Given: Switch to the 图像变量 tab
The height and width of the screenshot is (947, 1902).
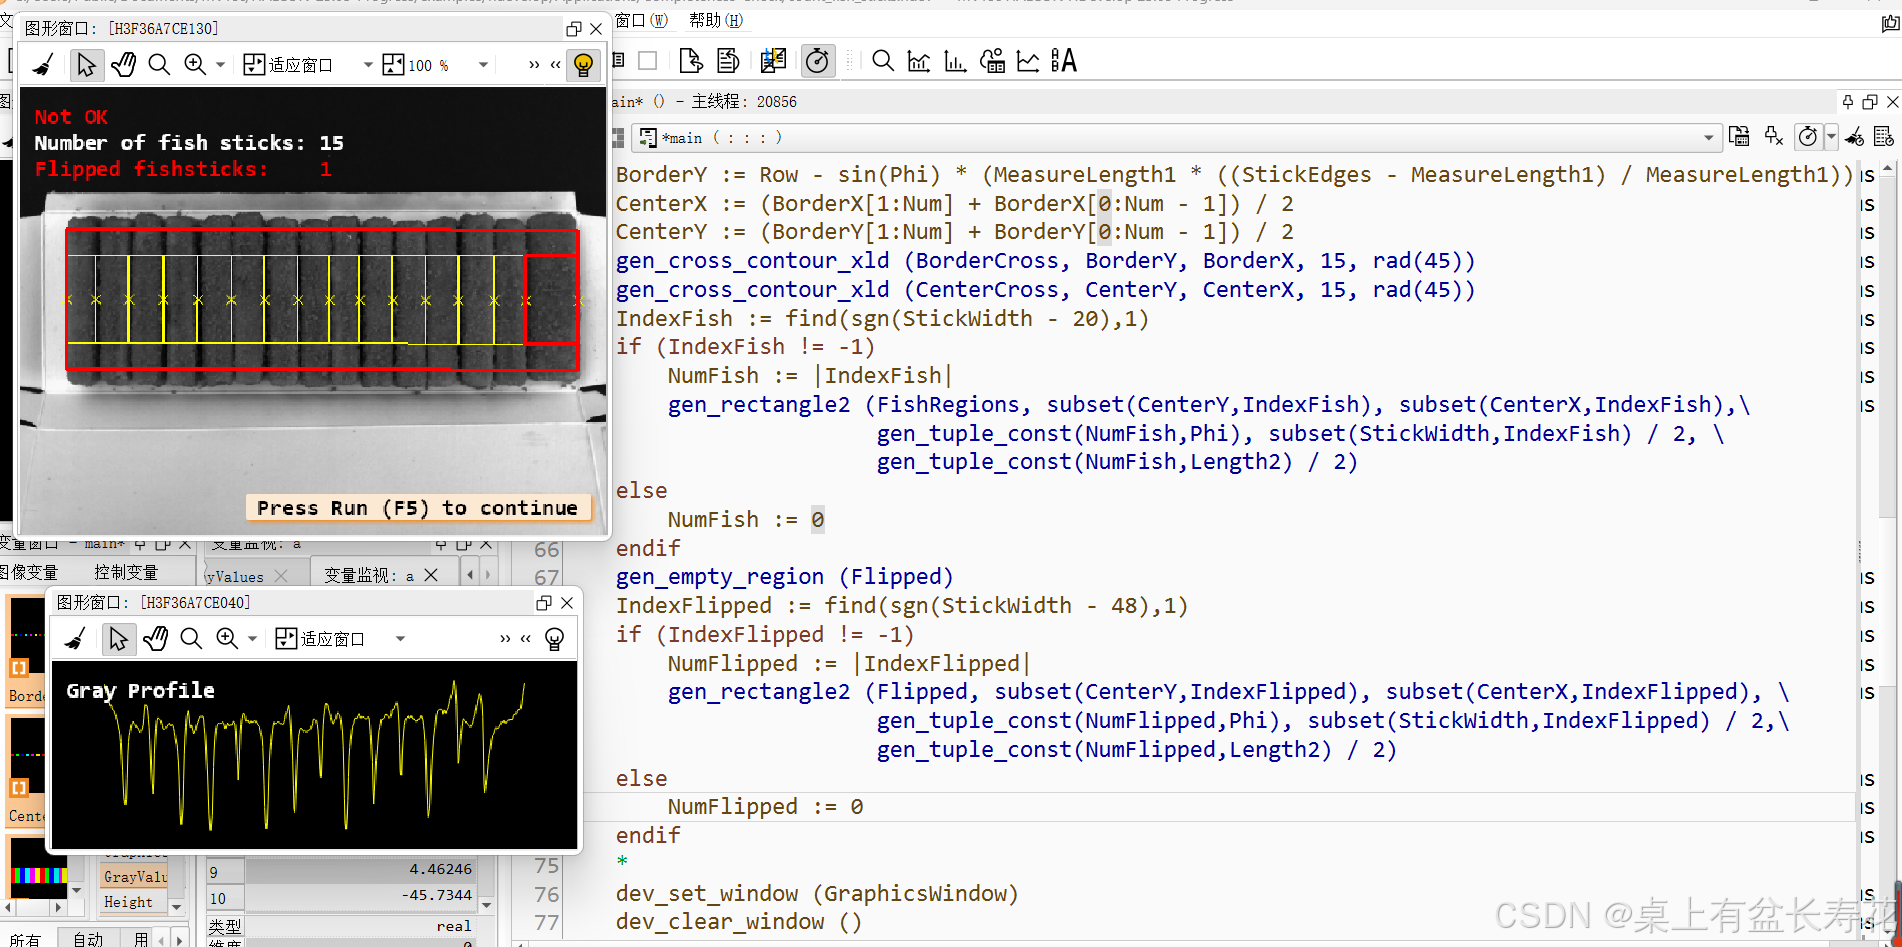Looking at the screenshot, I should pyautogui.click(x=29, y=572).
